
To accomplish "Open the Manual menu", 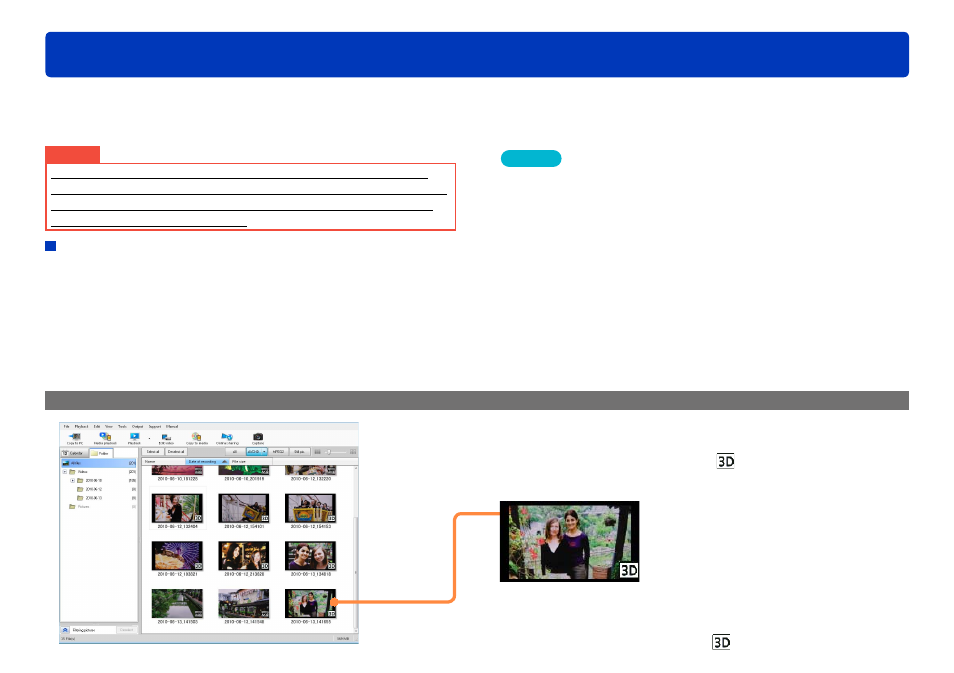I will click(172, 427).
